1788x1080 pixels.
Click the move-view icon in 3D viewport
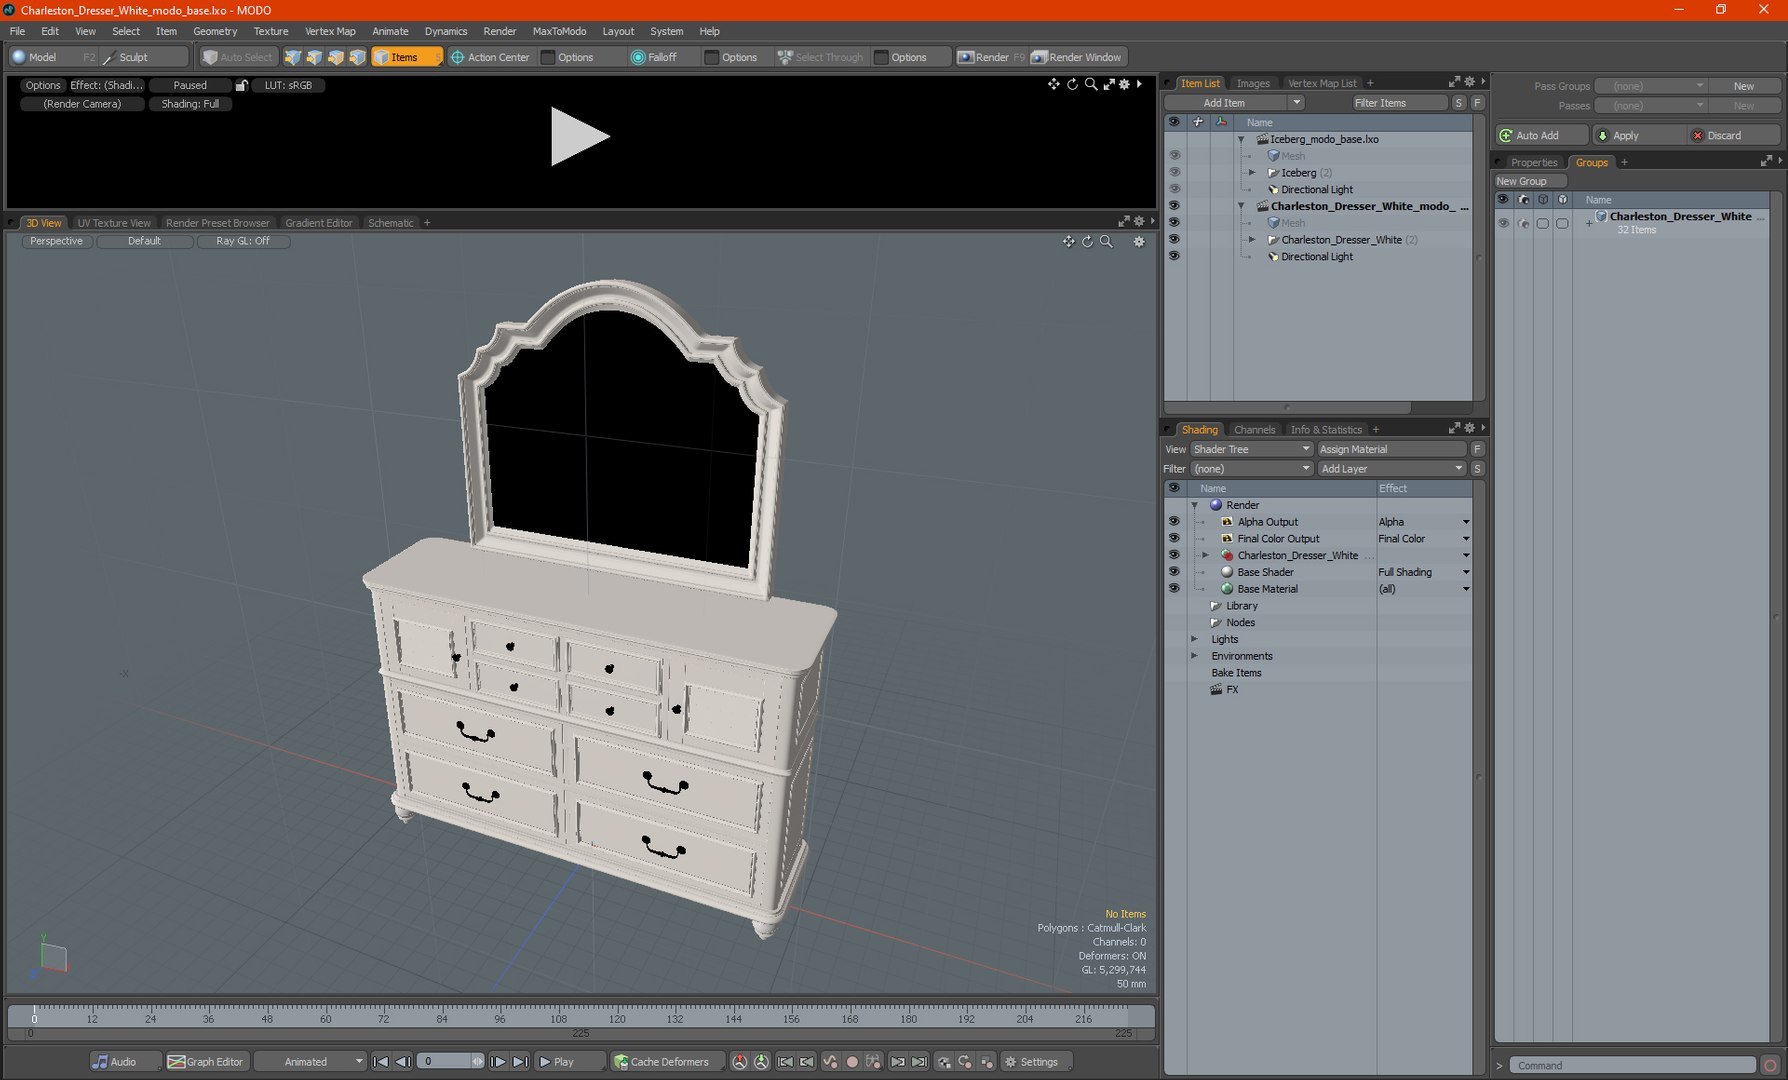(x=1069, y=241)
